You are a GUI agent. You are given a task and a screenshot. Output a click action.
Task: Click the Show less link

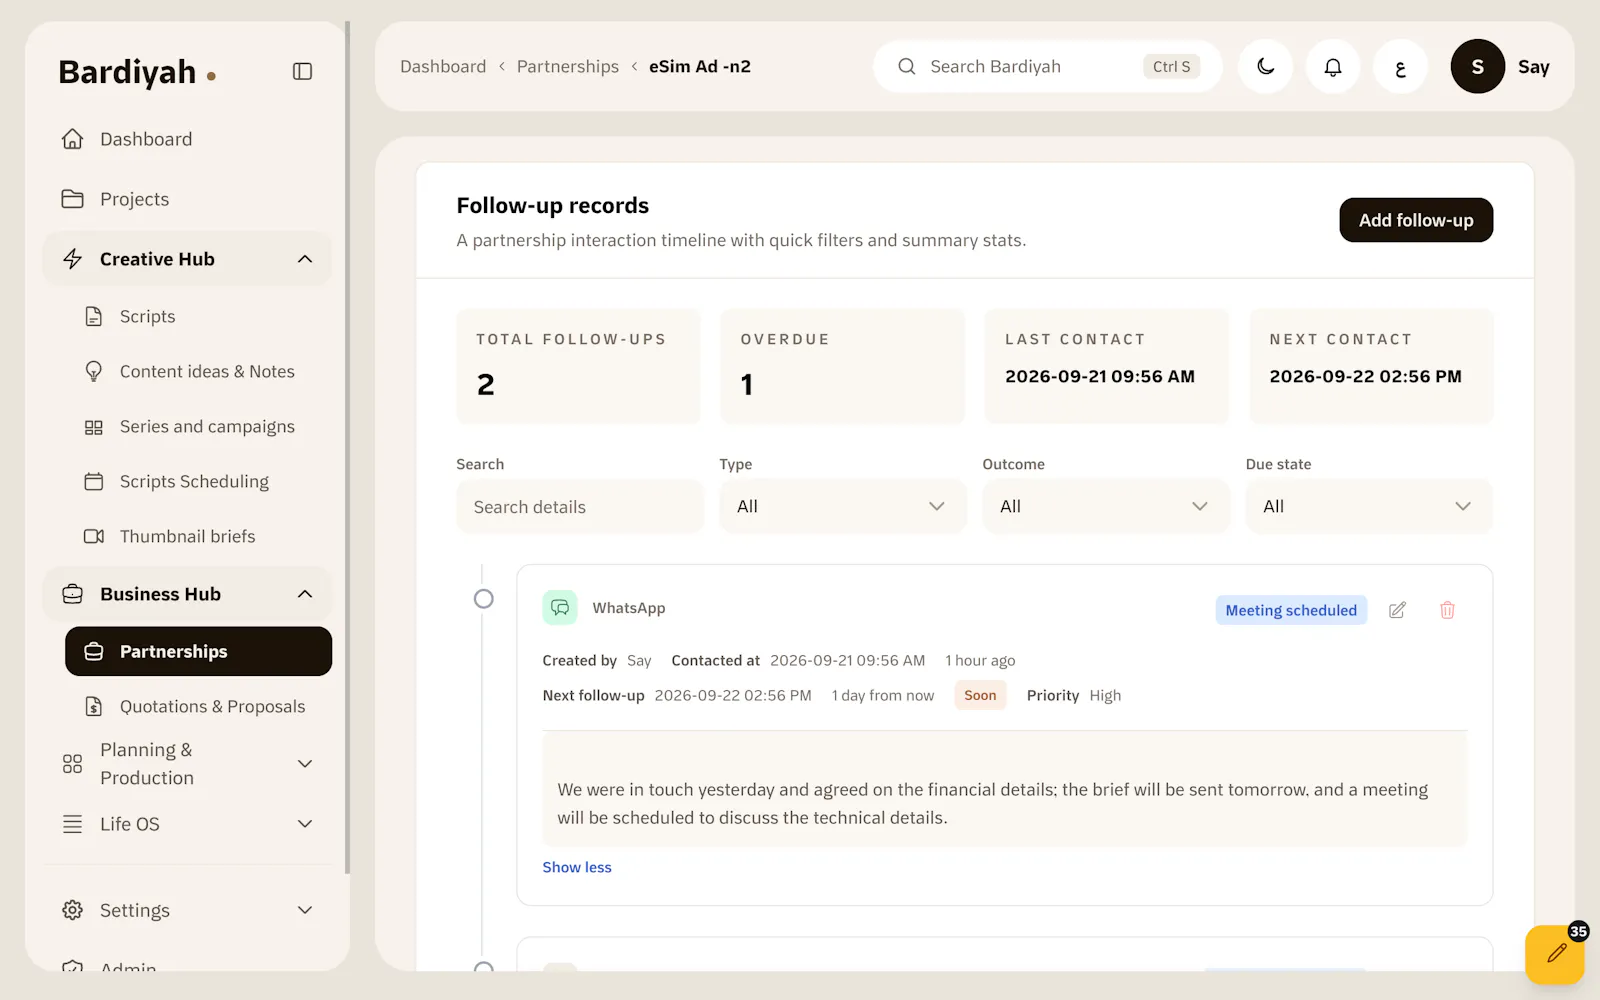pos(577,867)
